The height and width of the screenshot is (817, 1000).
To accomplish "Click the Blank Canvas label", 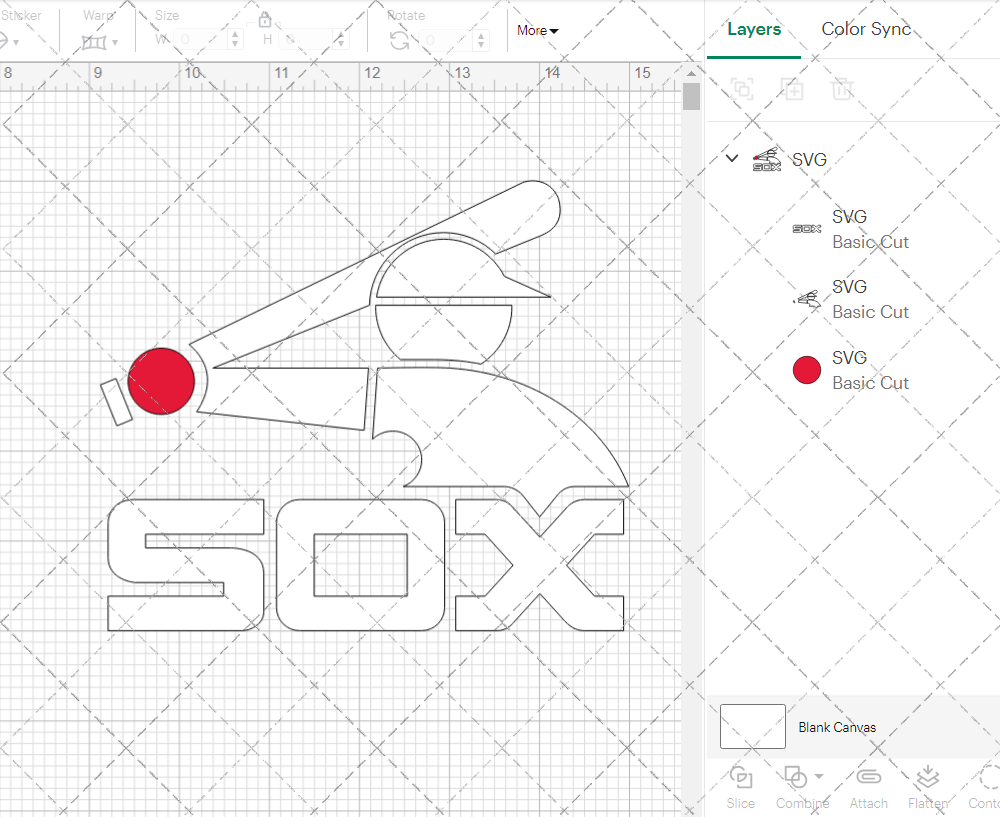I will [x=837, y=727].
